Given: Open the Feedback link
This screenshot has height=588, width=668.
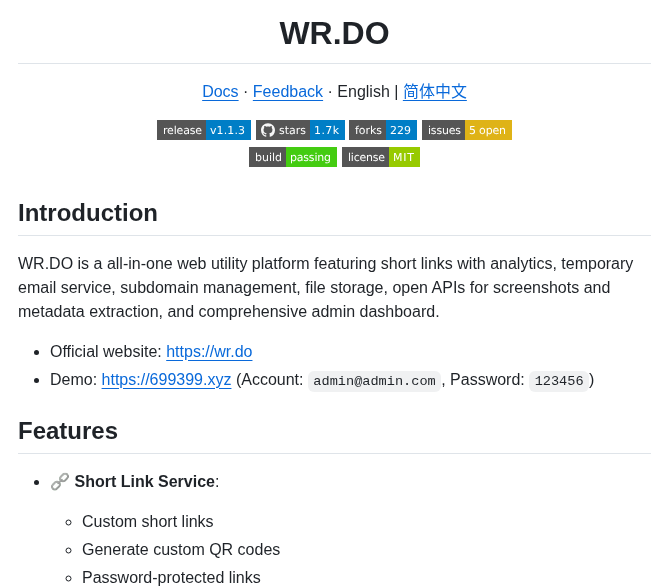Looking at the screenshot, I should 288,92.
